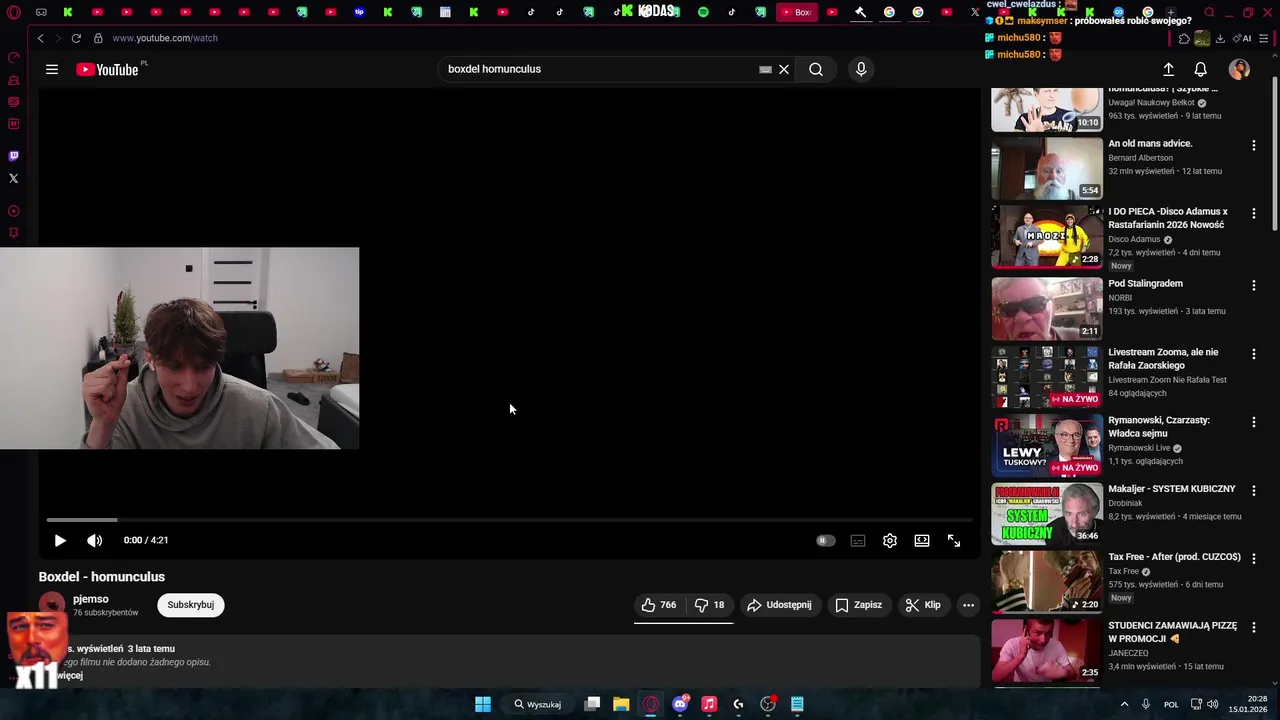Open browser downloads icon

pyautogui.click(x=1220, y=38)
